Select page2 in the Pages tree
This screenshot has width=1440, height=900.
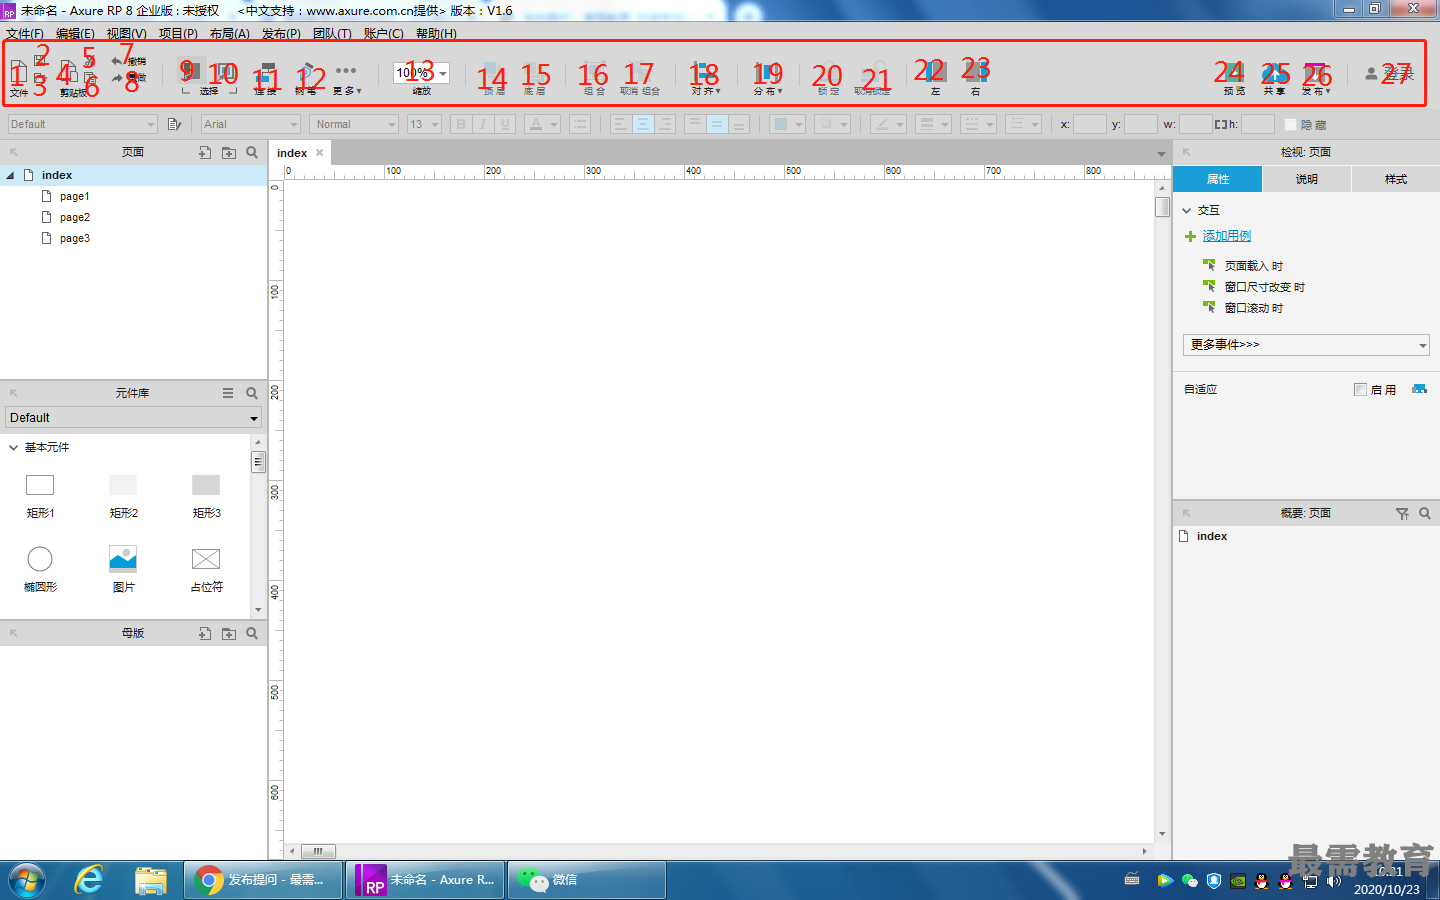[x=75, y=217]
